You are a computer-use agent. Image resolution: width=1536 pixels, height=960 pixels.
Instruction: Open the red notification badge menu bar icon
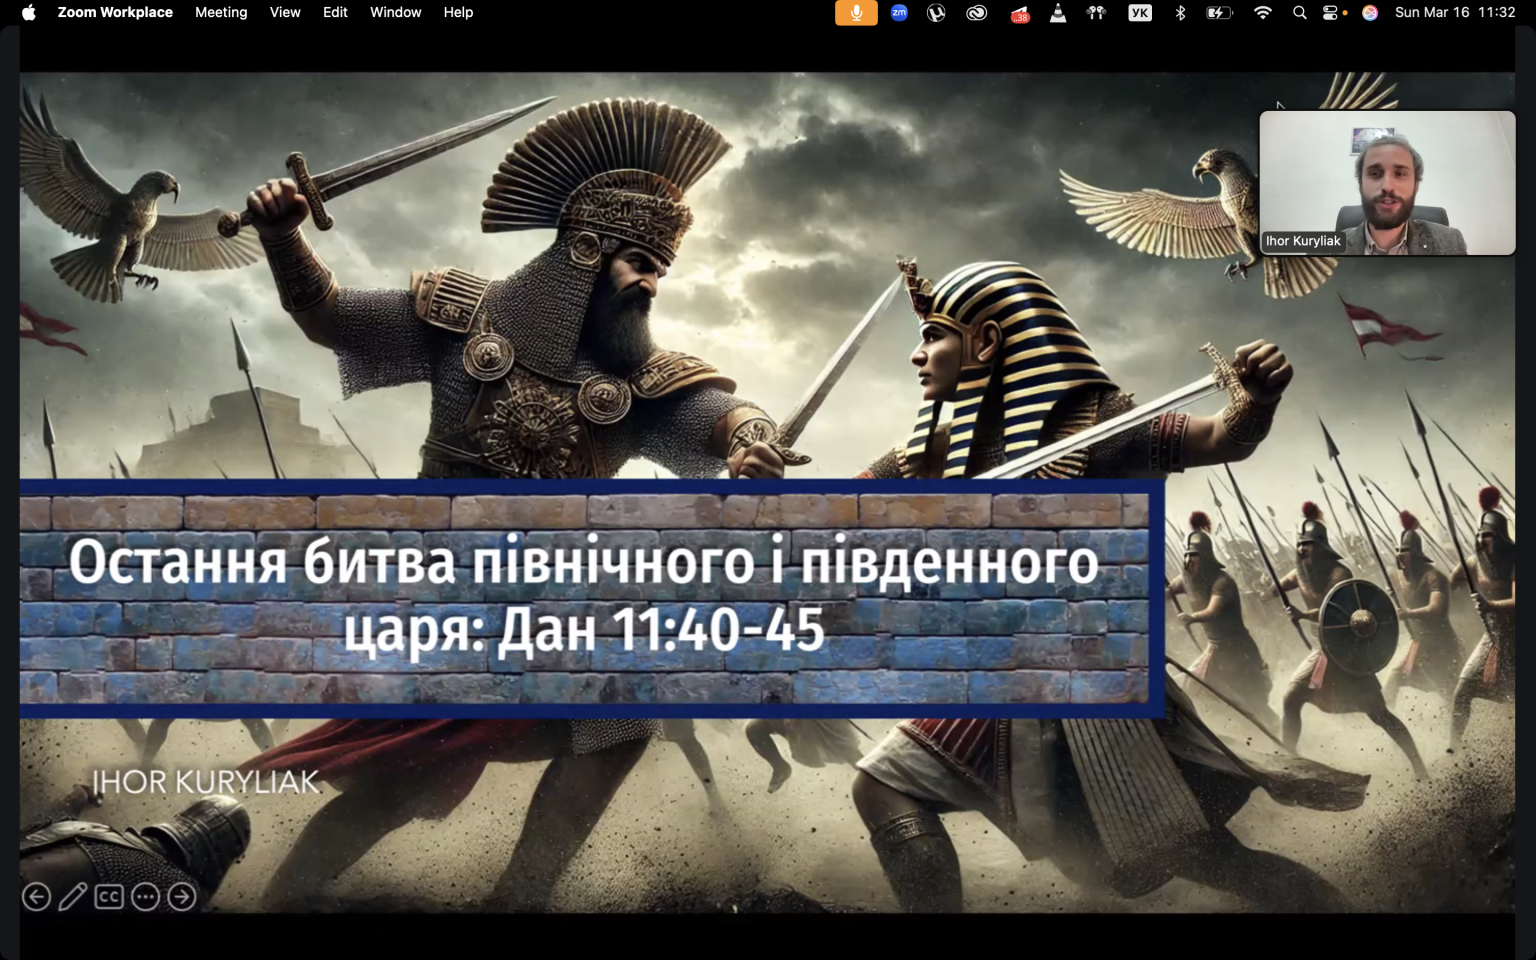1019,13
